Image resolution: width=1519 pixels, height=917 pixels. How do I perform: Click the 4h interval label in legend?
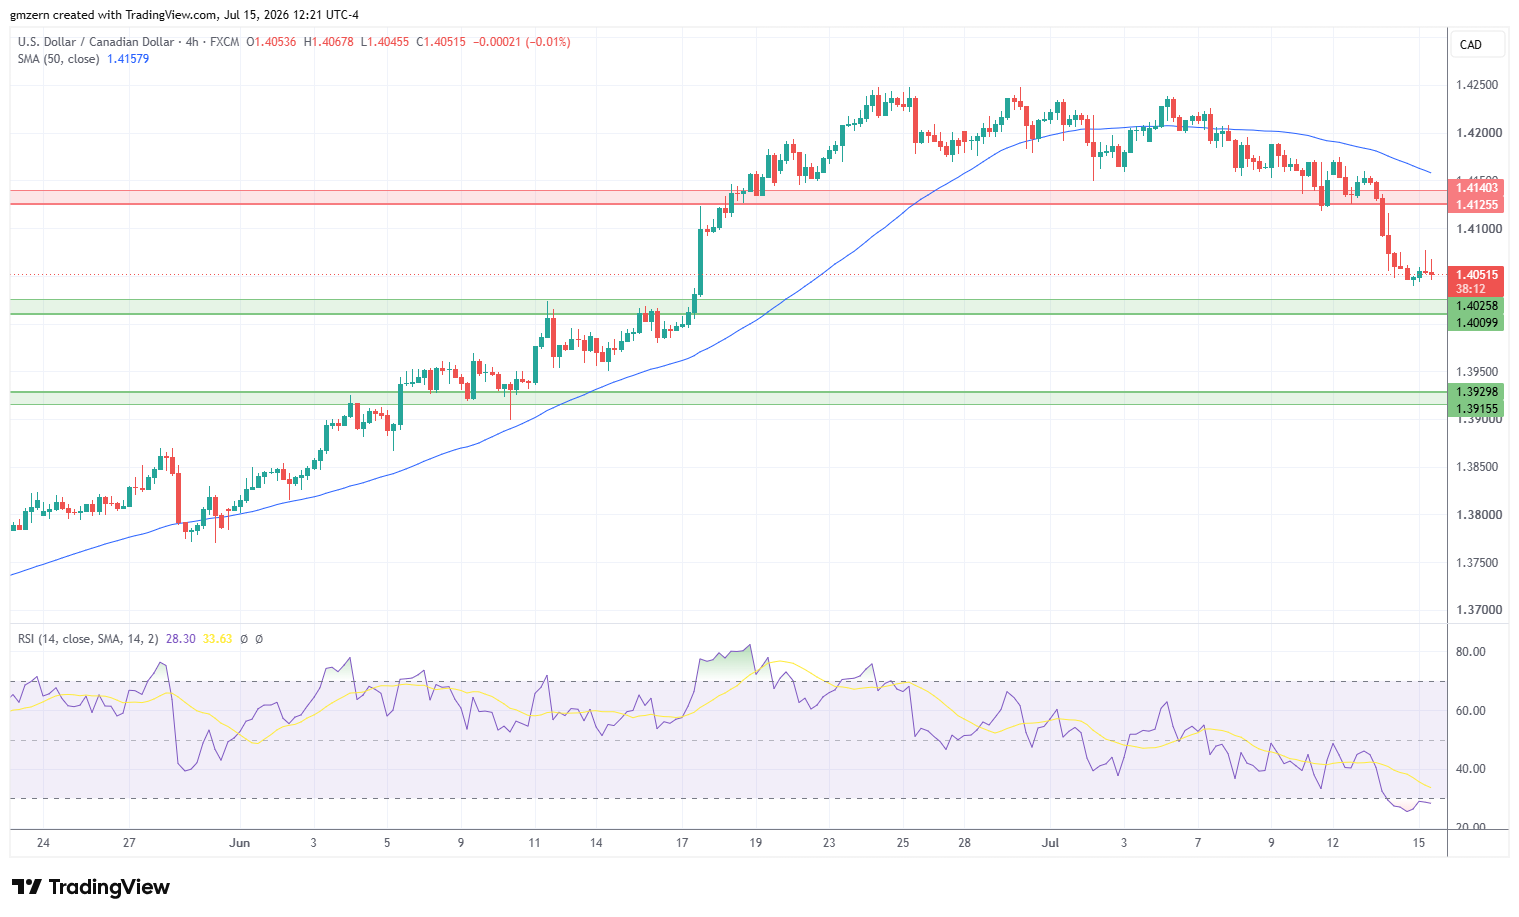(x=193, y=42)
